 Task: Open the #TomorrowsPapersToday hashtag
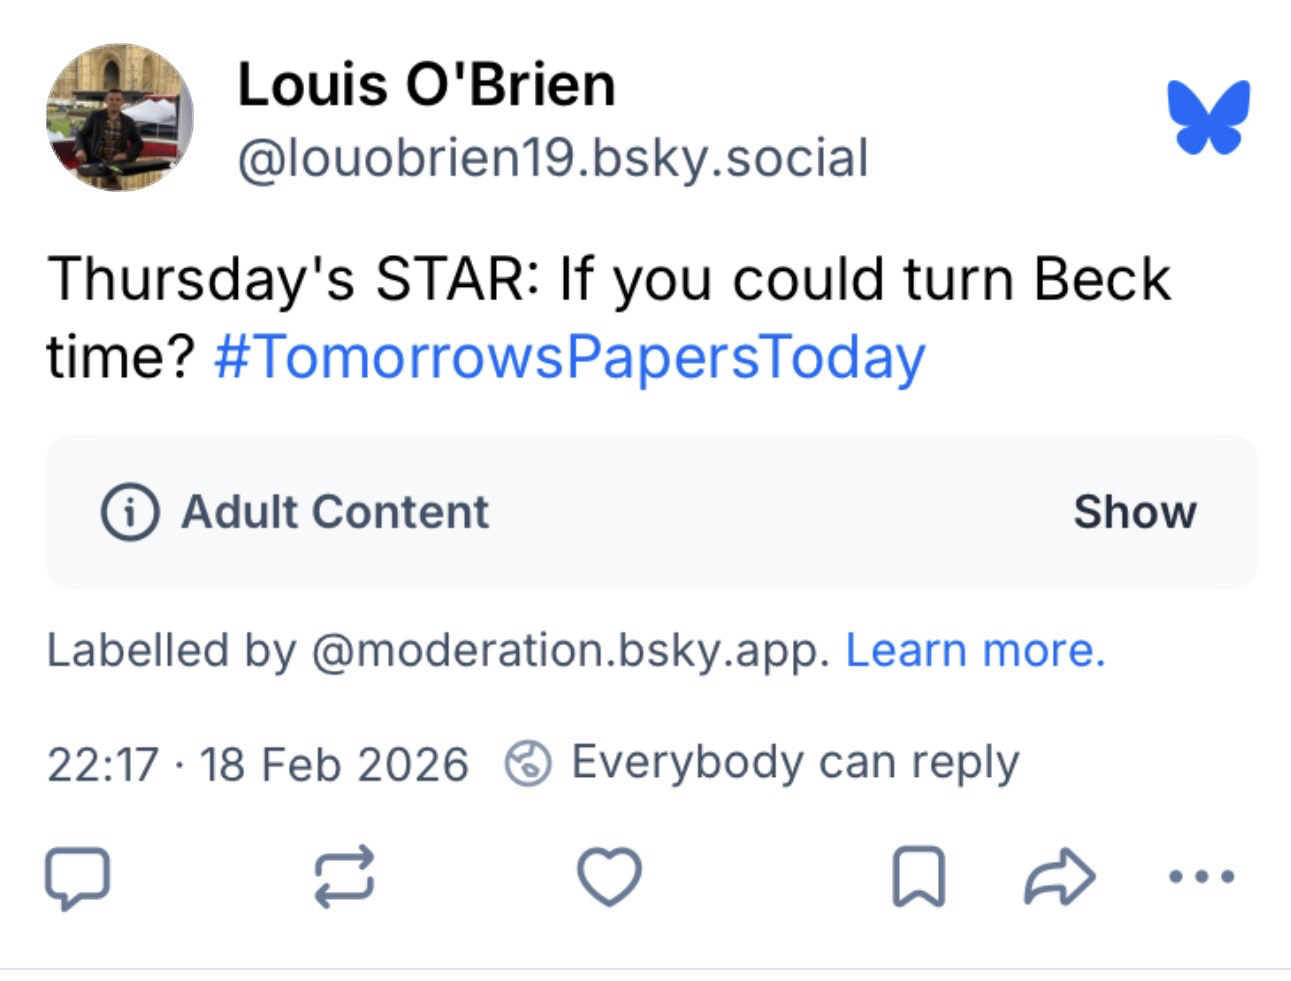570,357
